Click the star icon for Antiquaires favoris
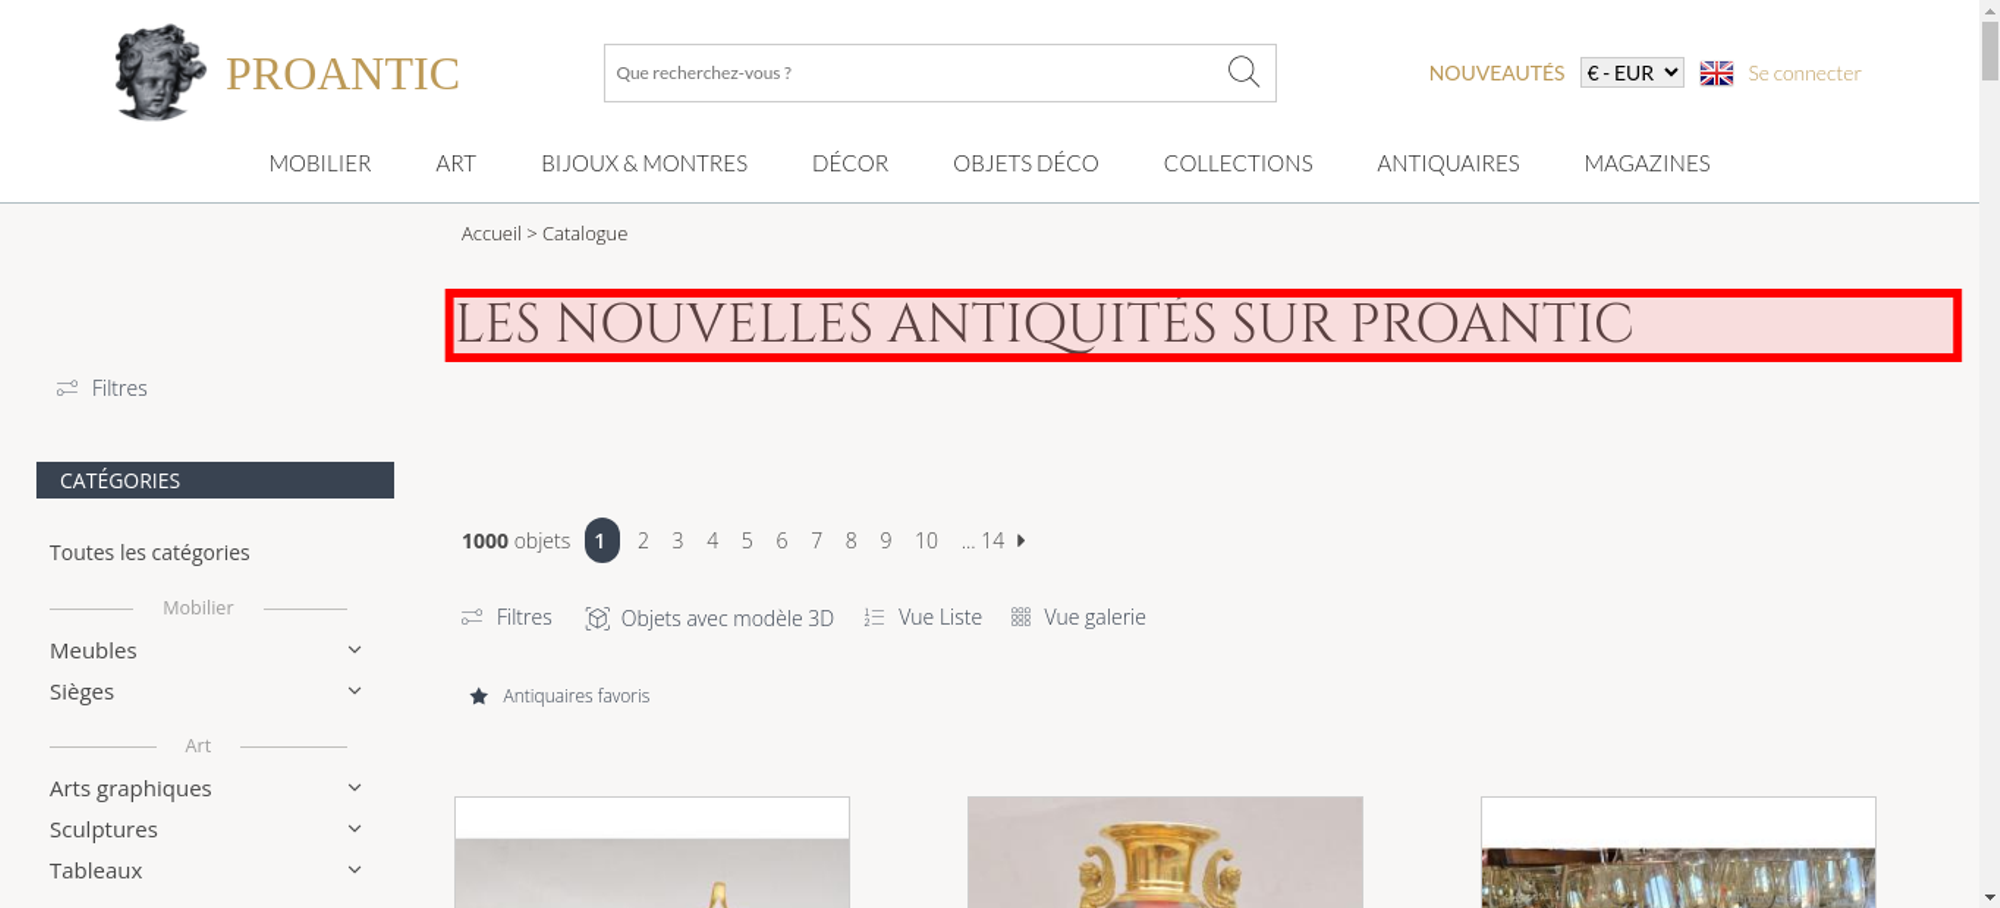 coord(479,696)
